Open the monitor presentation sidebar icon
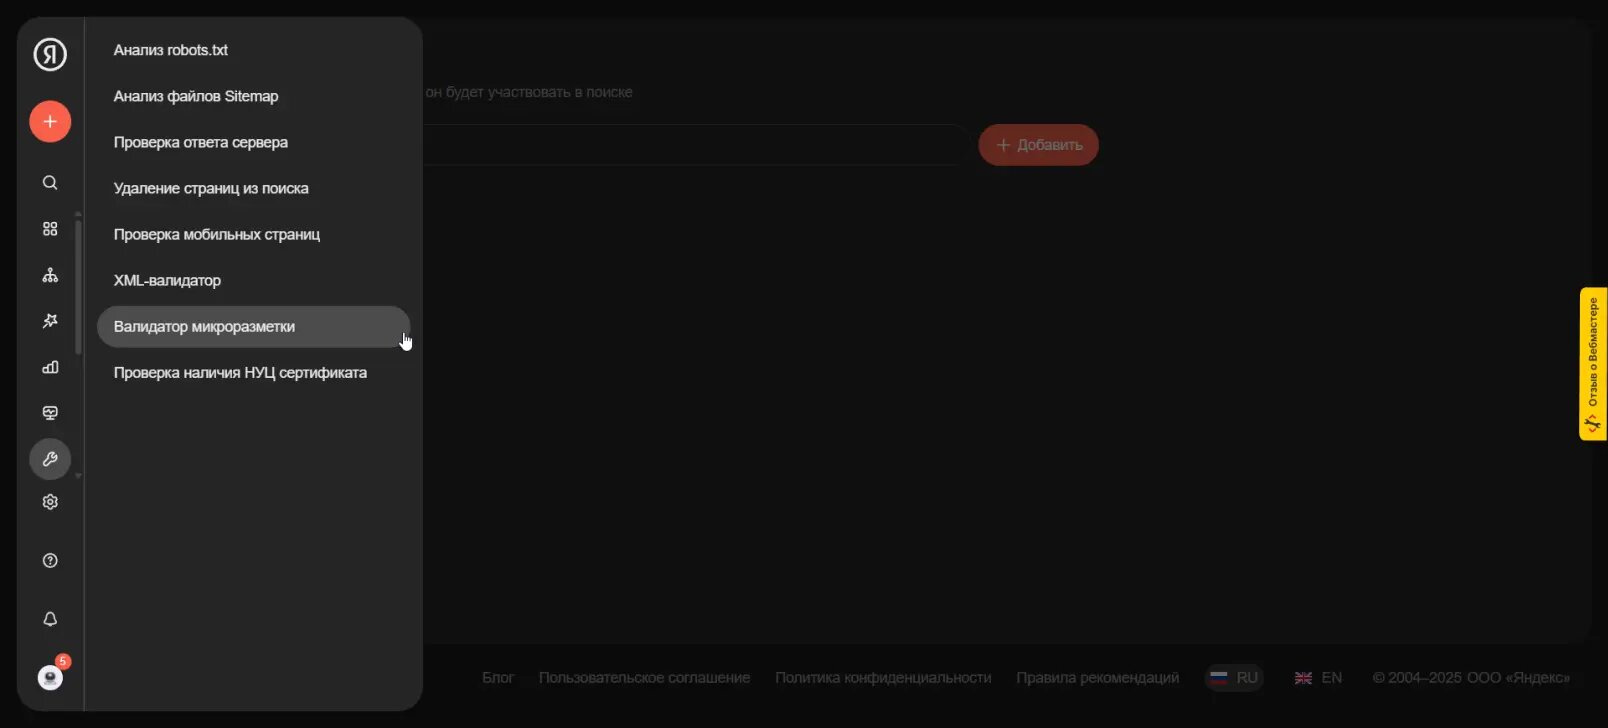This screenshot has width=1608, height=728. [50, 413]
